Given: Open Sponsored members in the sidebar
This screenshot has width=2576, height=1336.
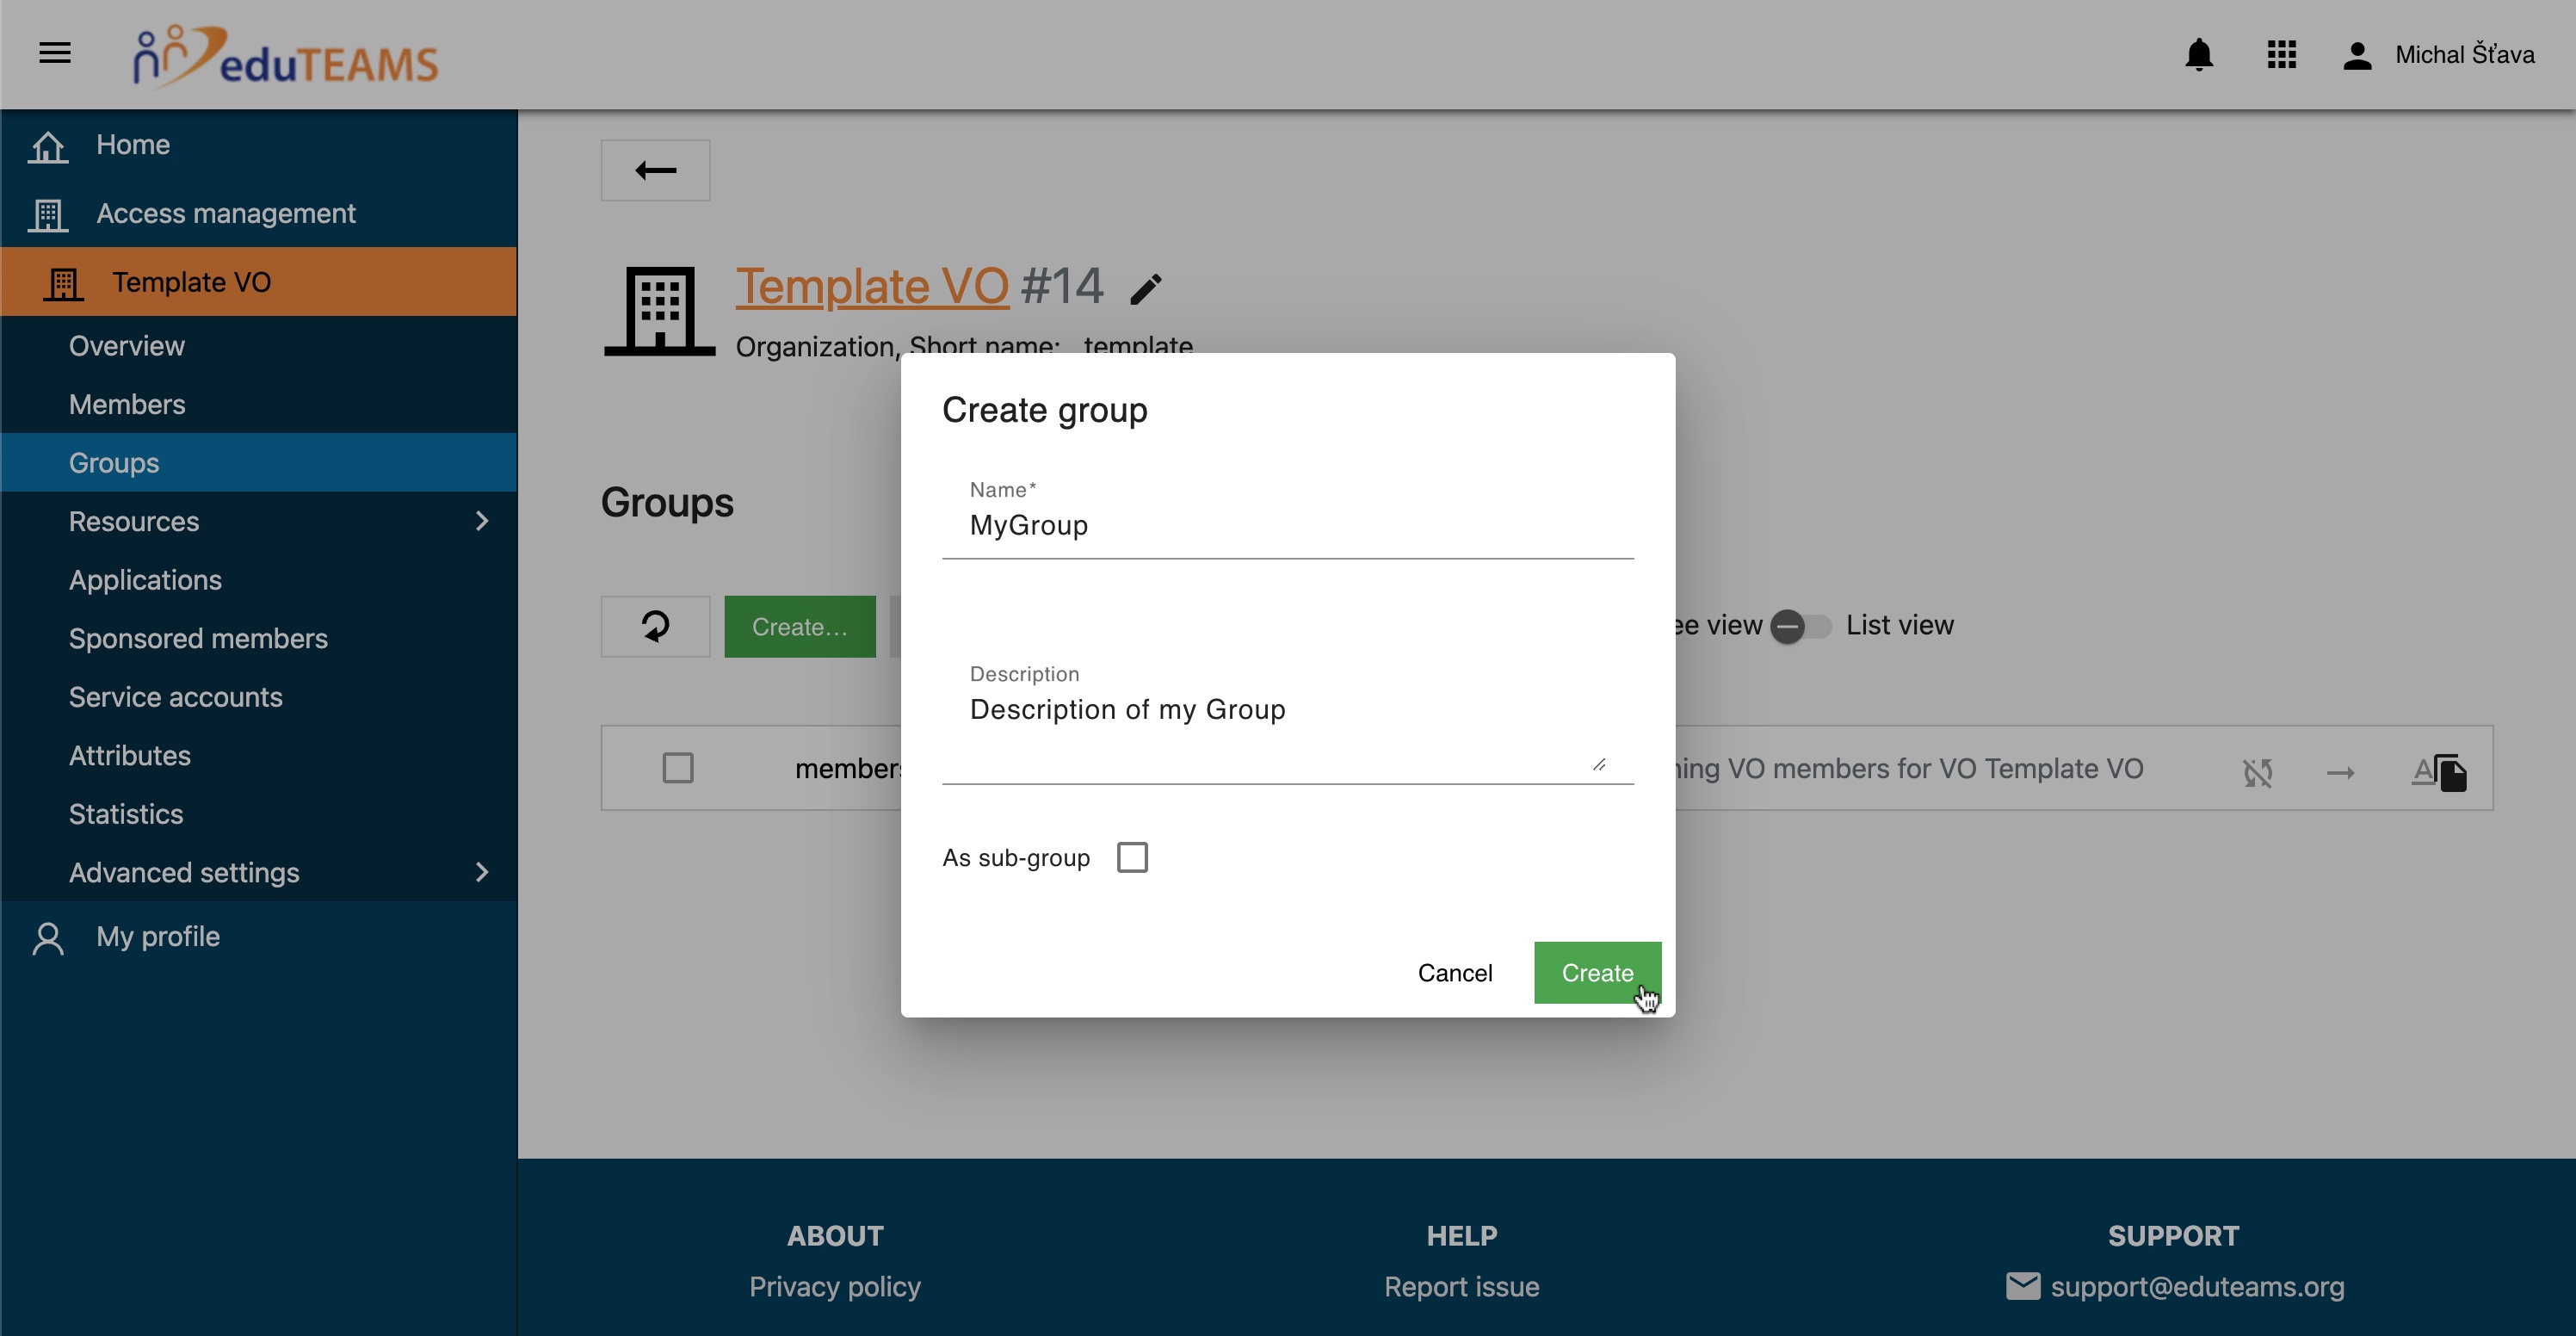Looking at the screenshot, I should [x=259, y=638].
